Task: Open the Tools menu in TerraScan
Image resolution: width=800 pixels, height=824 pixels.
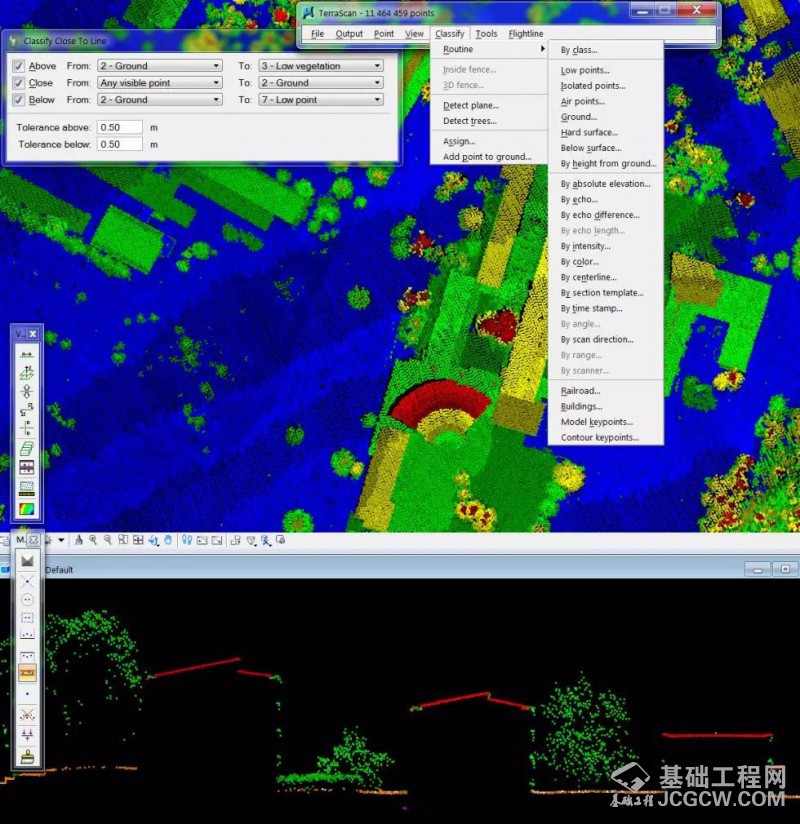Action: click(x=486, y=34)
